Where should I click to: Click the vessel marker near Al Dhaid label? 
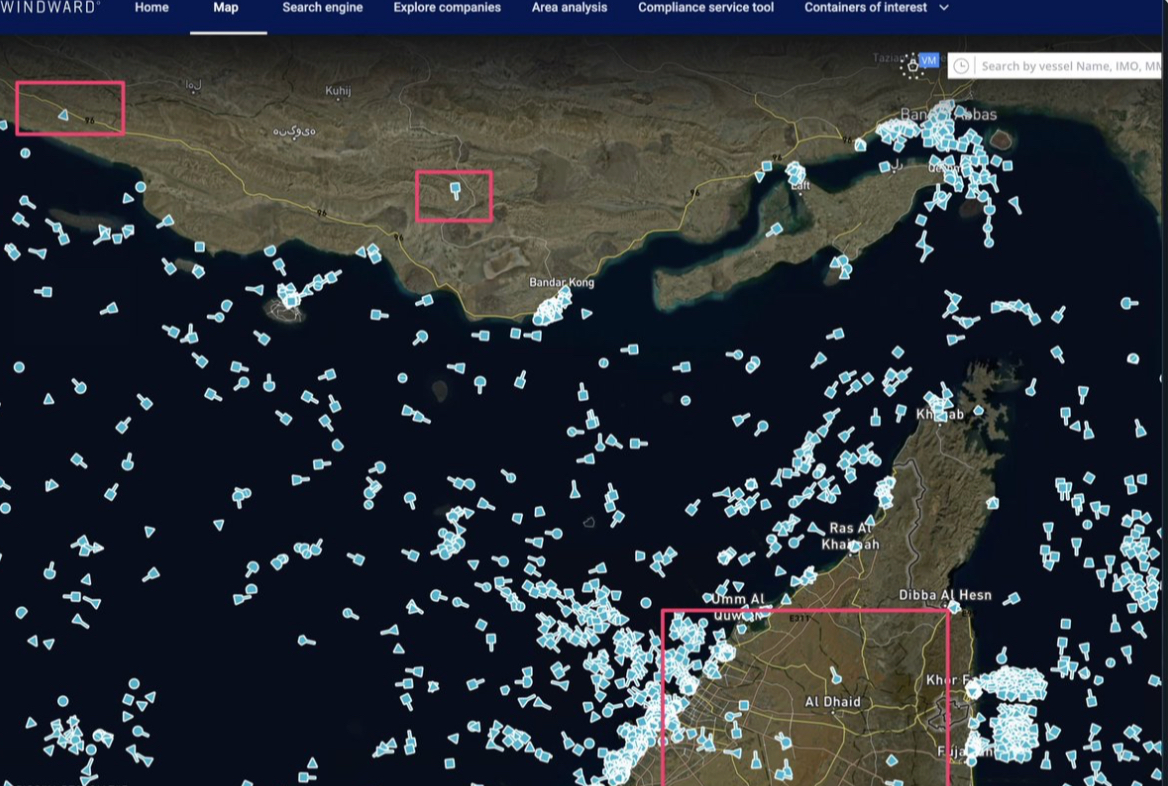(836, 676)
